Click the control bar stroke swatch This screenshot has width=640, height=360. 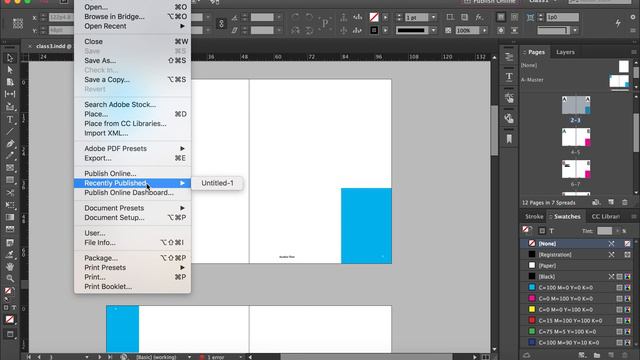pyautogui.click(x=374, y=30)
